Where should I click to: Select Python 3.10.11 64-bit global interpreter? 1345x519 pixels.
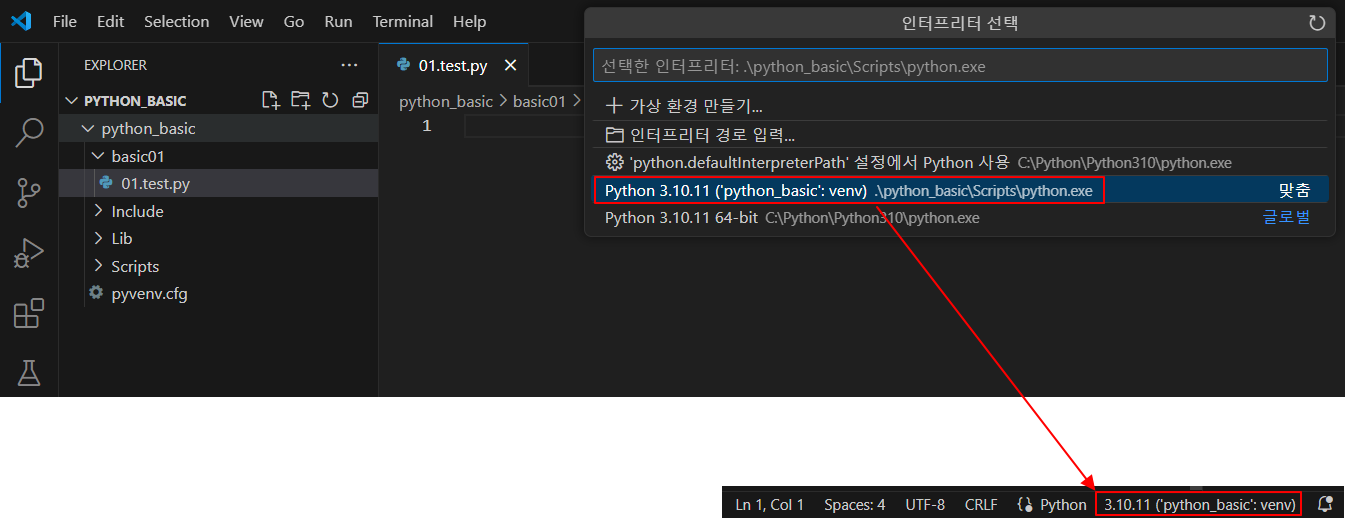(960, 217)
